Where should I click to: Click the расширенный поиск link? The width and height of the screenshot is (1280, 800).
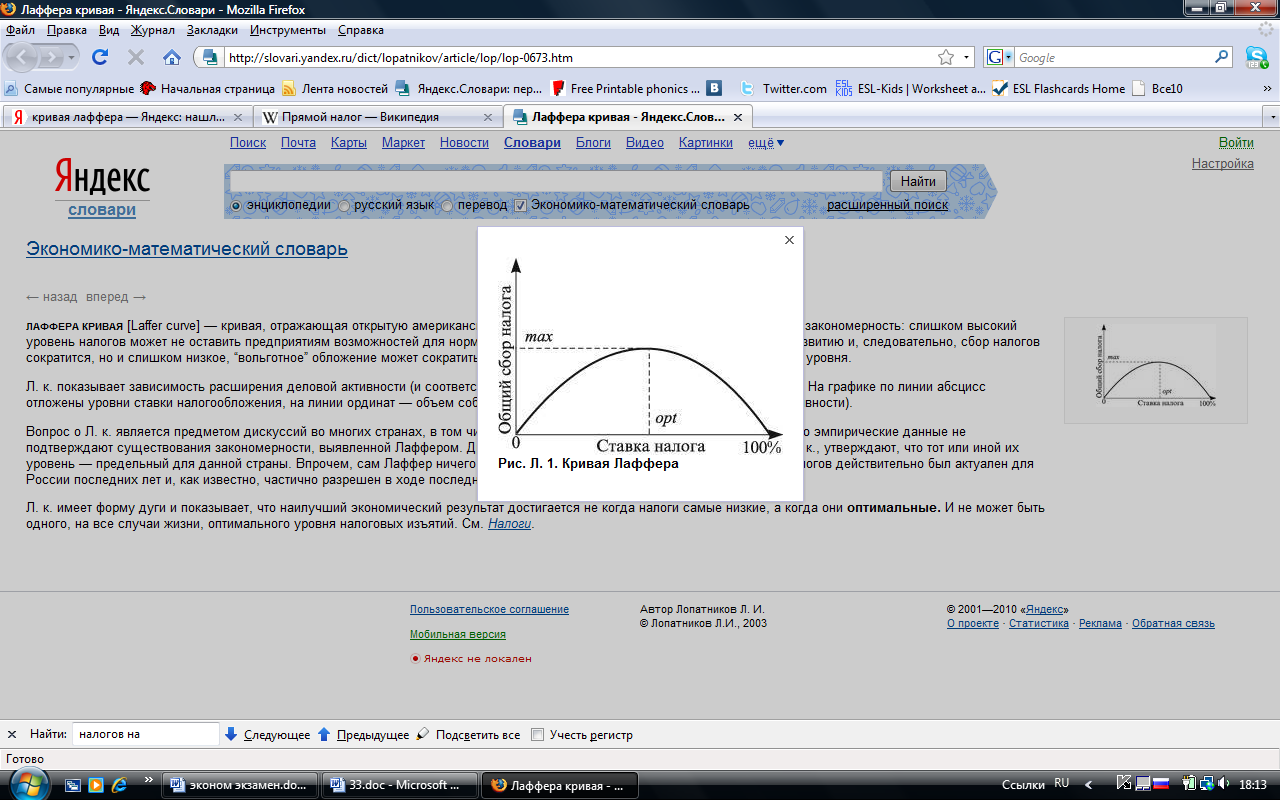[x=887, y=205]
